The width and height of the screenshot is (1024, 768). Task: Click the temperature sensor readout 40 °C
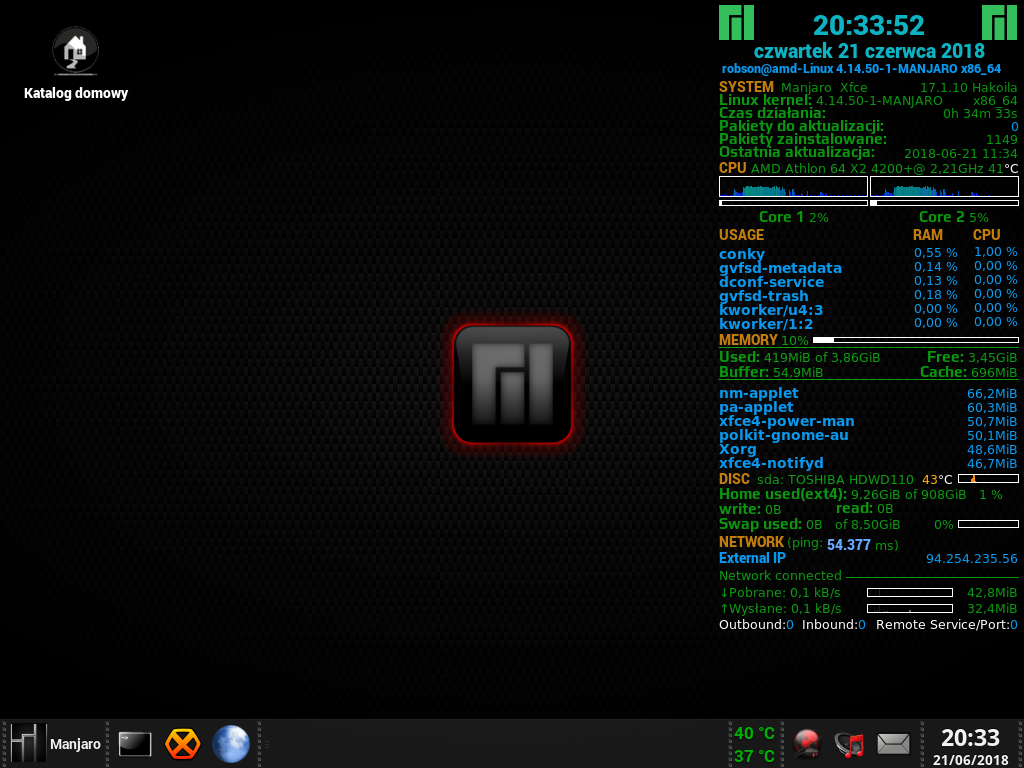(x=754, y=733)
